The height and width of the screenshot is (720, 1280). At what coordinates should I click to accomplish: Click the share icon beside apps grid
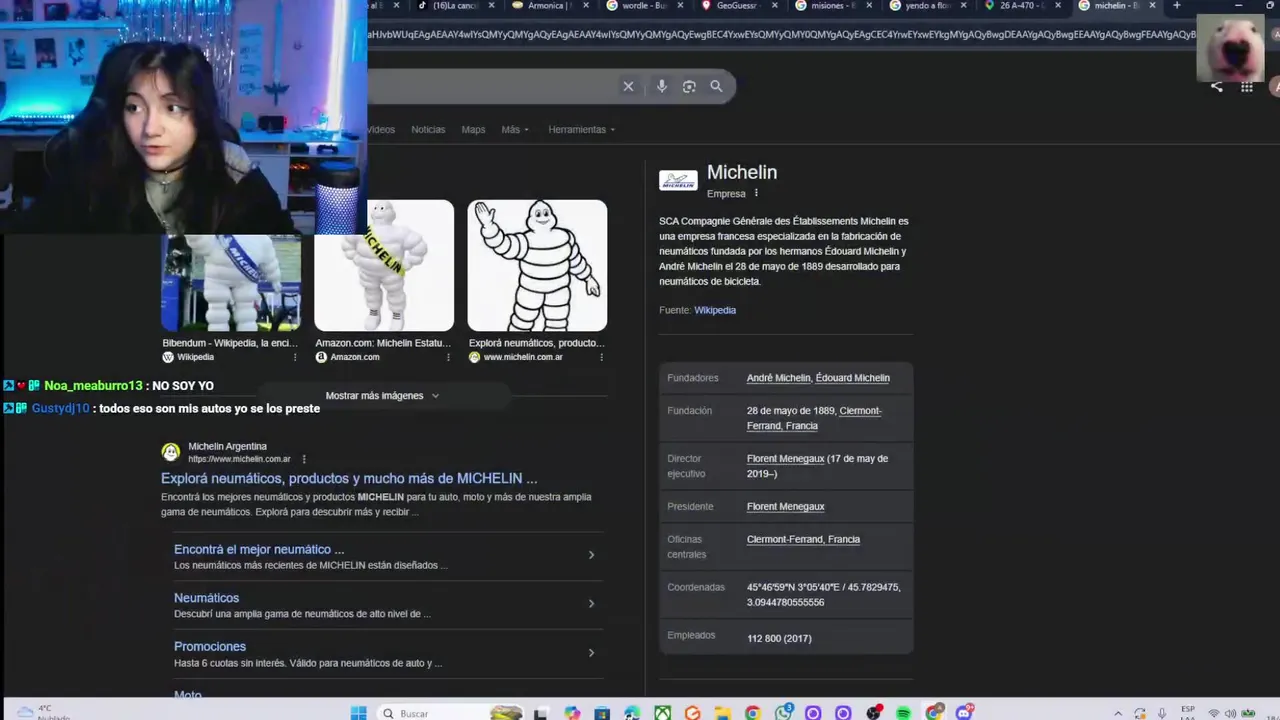[x=1216, y=87]
